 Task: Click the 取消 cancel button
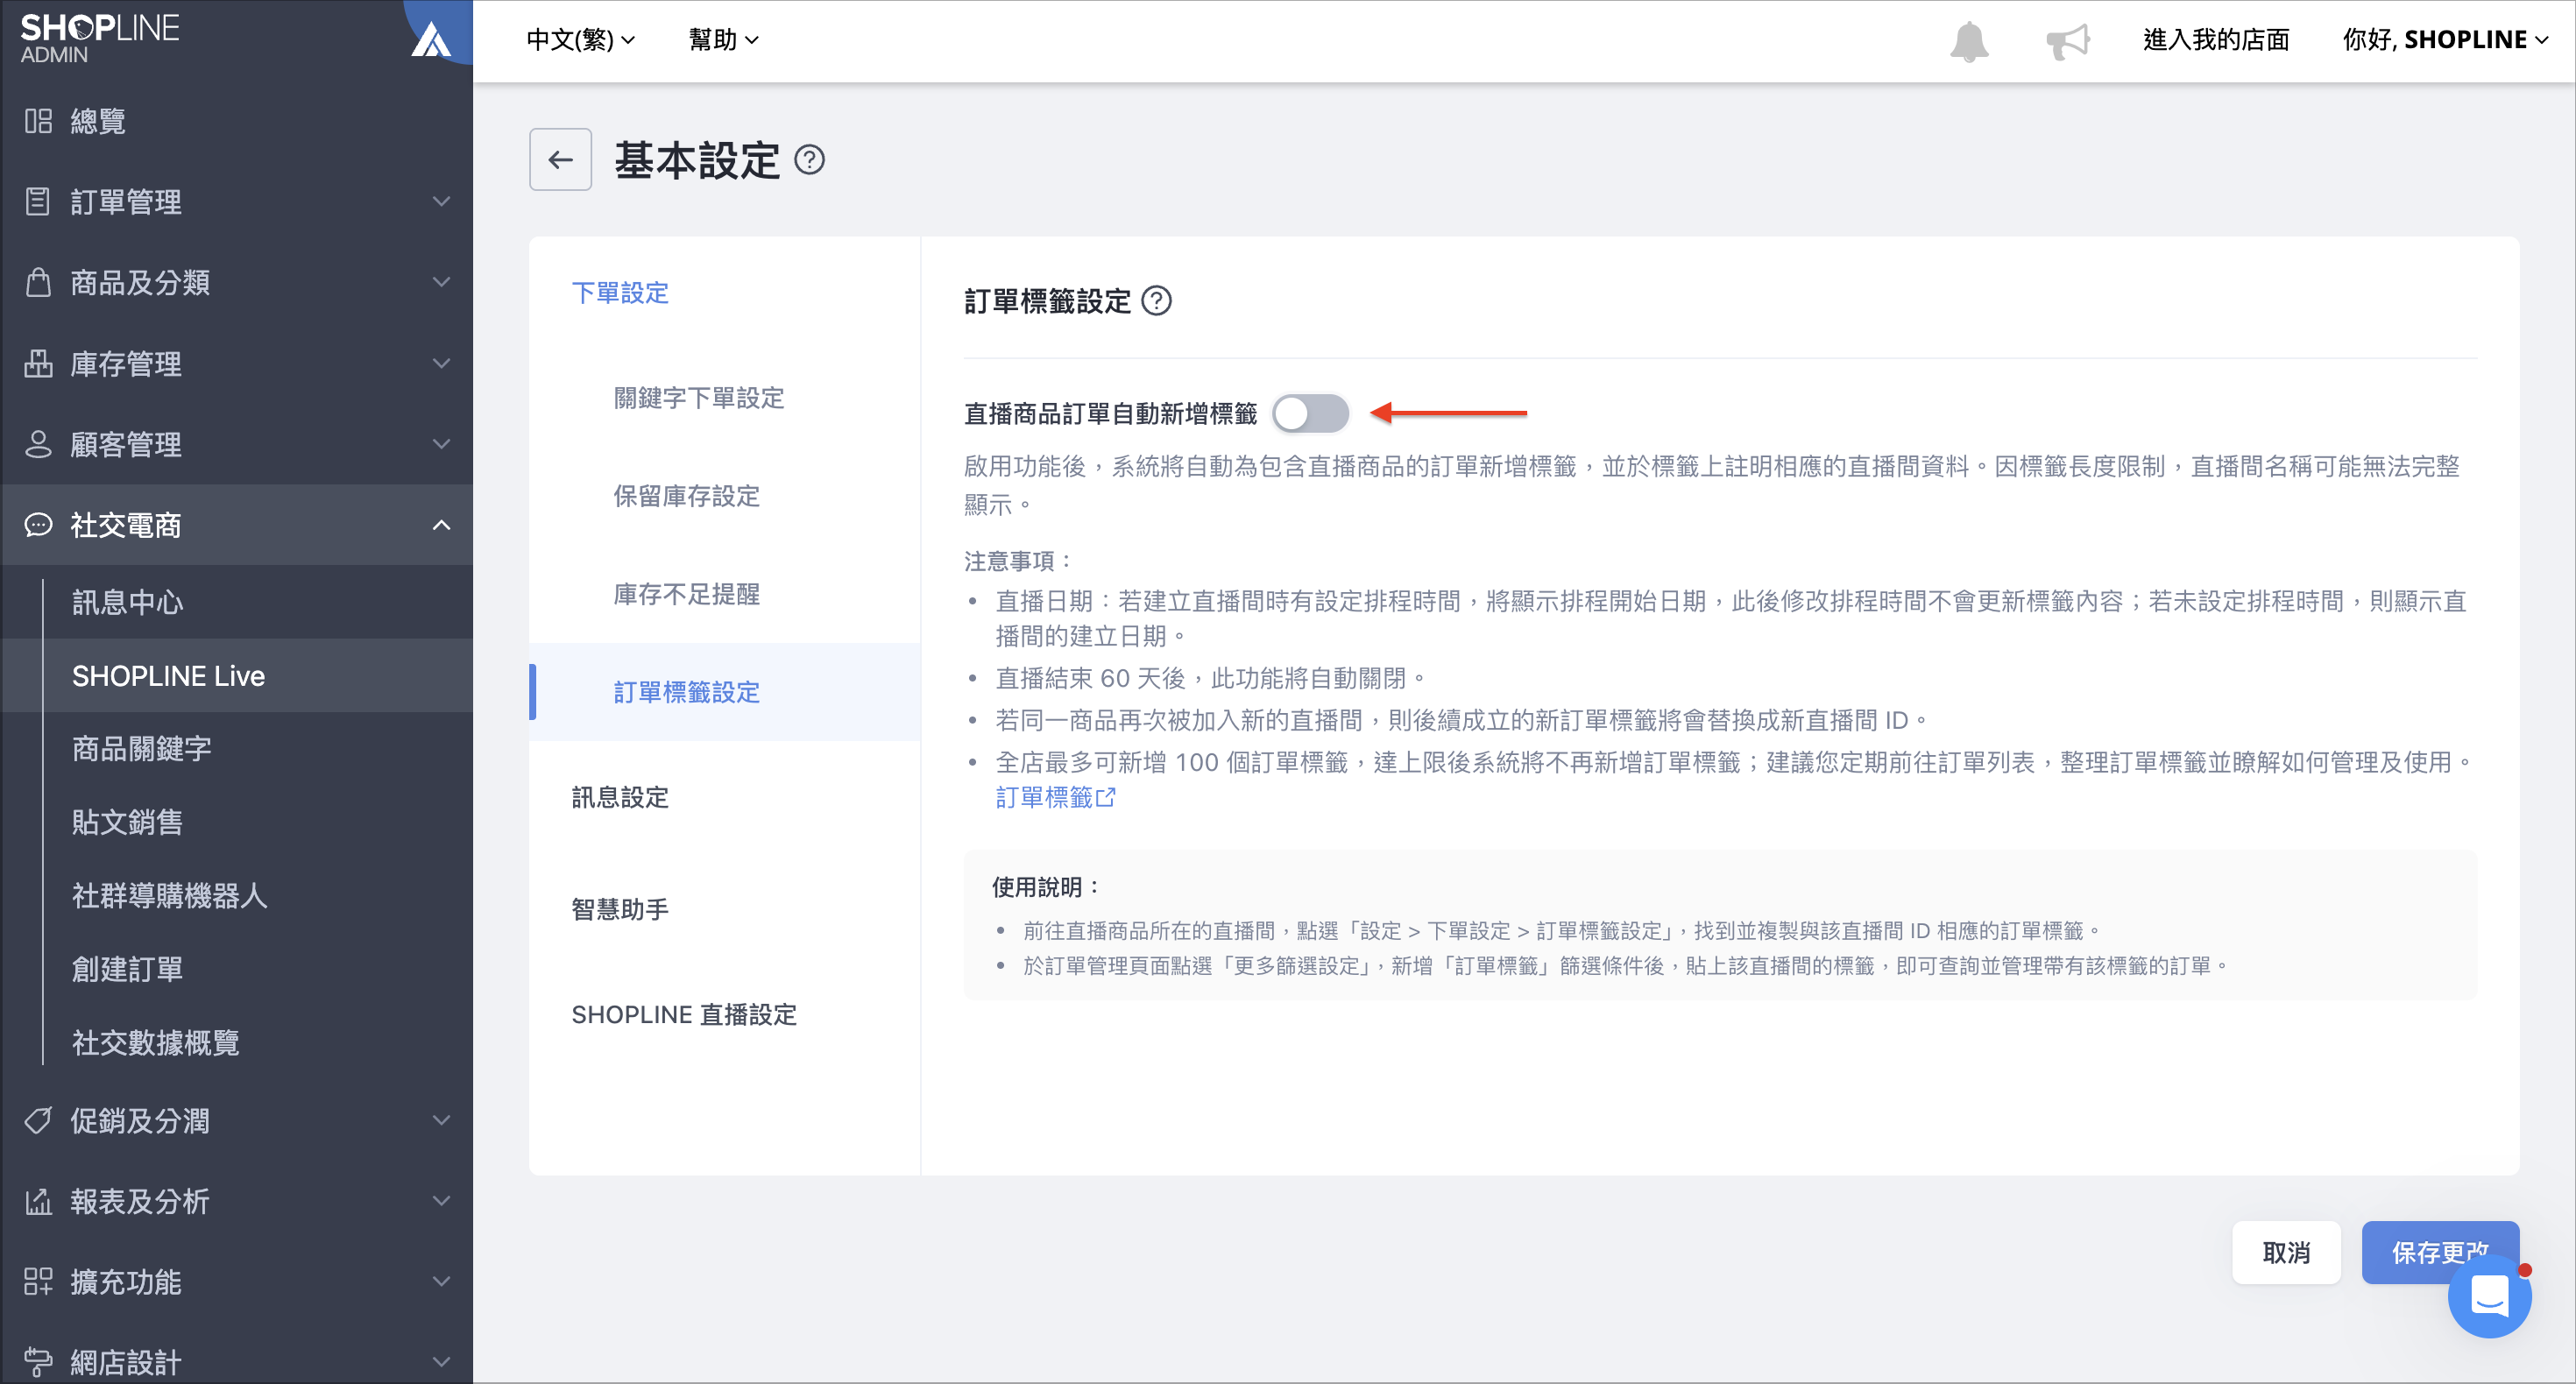[2286, 1252]
